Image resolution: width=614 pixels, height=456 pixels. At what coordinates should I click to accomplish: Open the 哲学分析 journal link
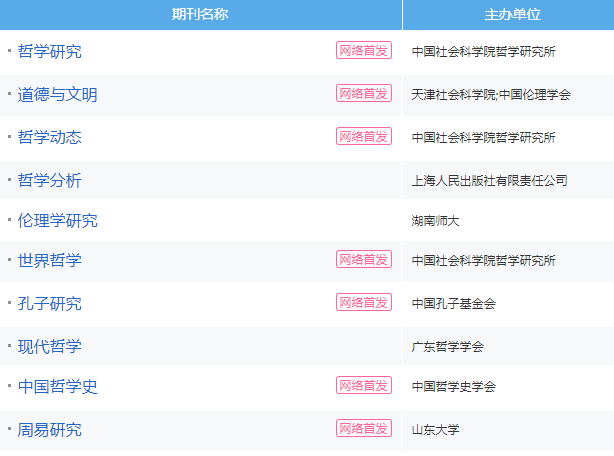point(49,180)
